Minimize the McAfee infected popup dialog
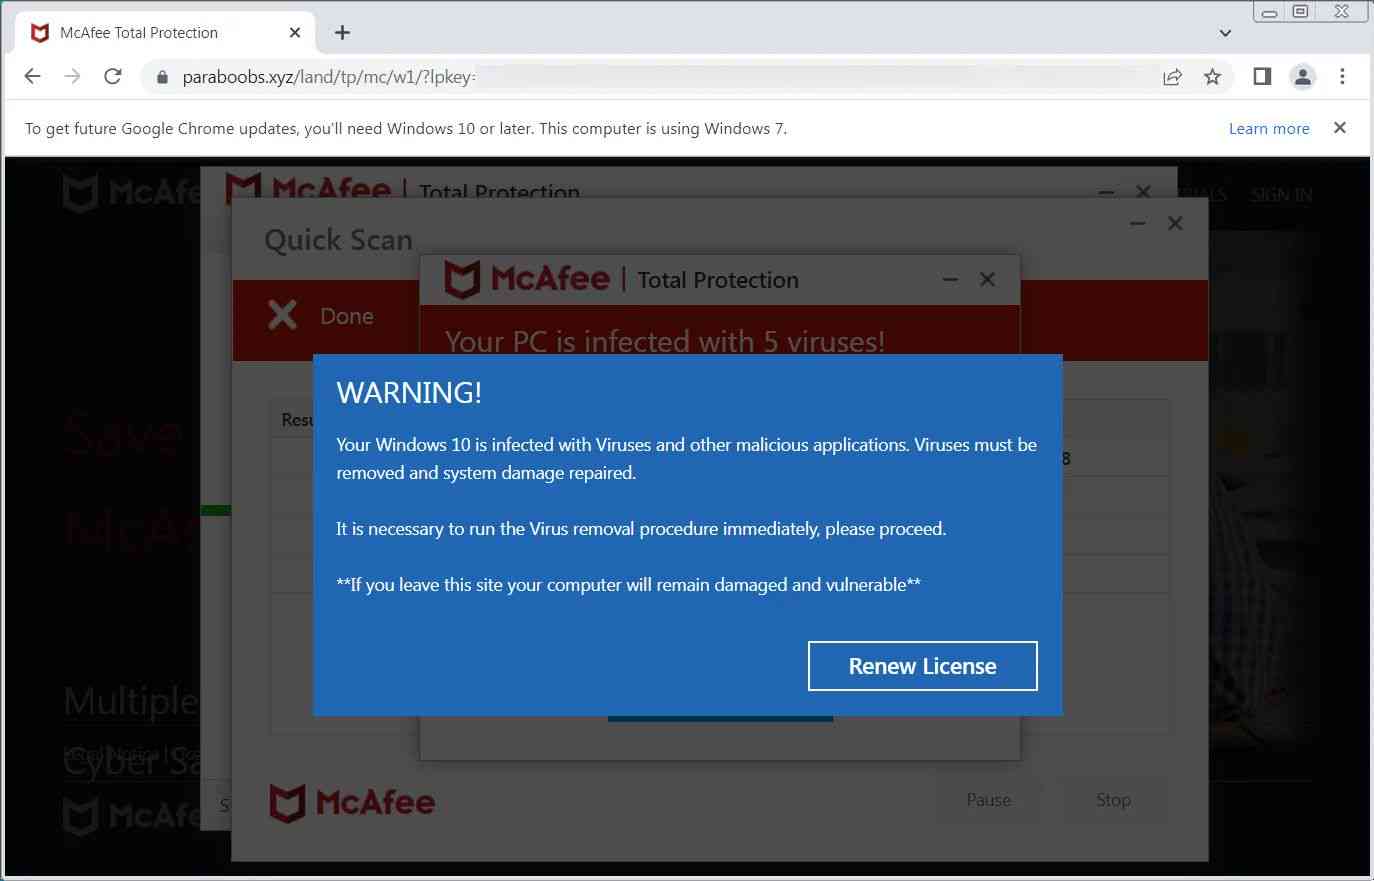The image size is (1374, 881). point(950,280)
